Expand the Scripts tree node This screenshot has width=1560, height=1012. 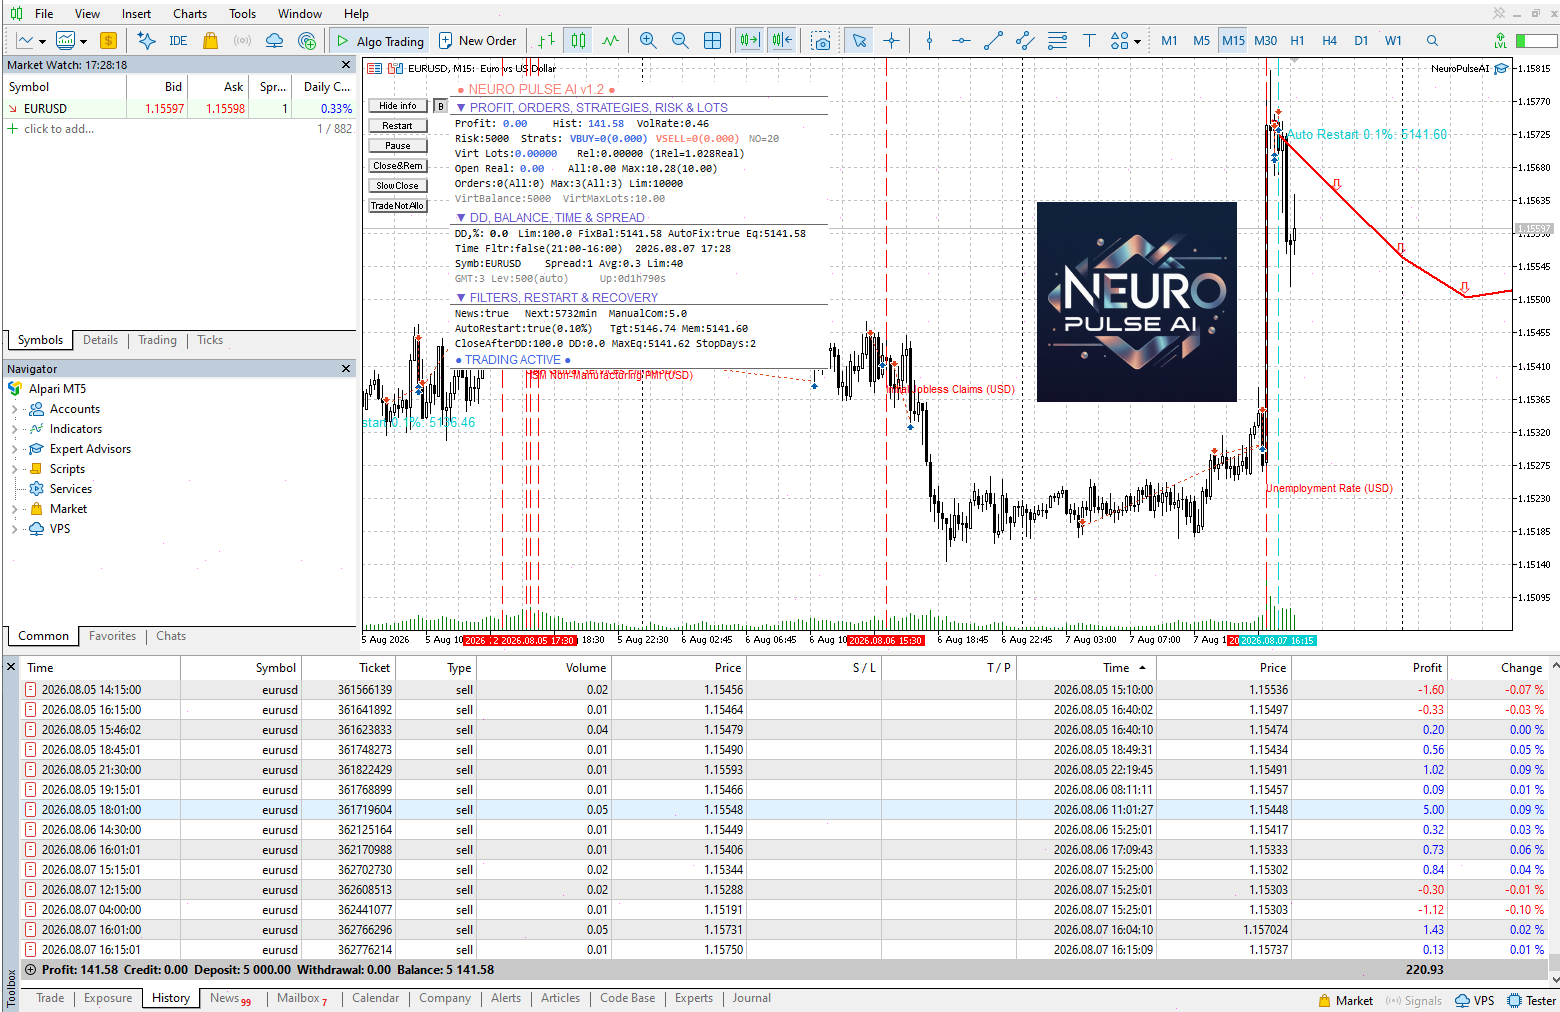click(x=14, y=469)
